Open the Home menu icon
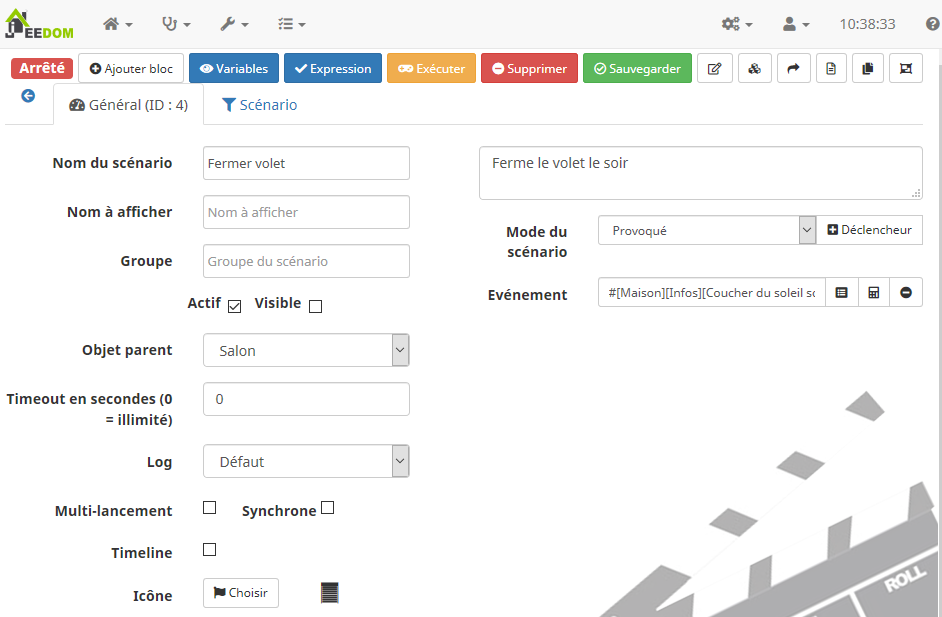The image size is (942, 617). pos(118,24)
